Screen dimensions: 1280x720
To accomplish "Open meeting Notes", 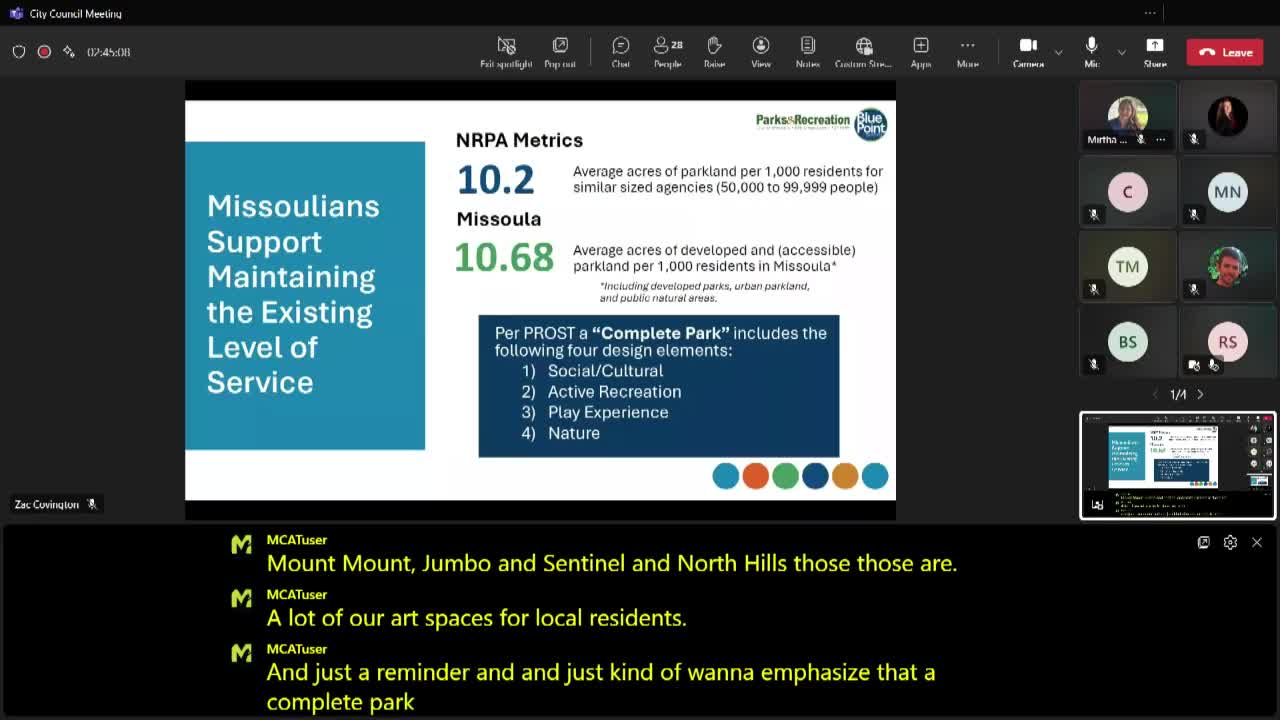I will point(807,52).
